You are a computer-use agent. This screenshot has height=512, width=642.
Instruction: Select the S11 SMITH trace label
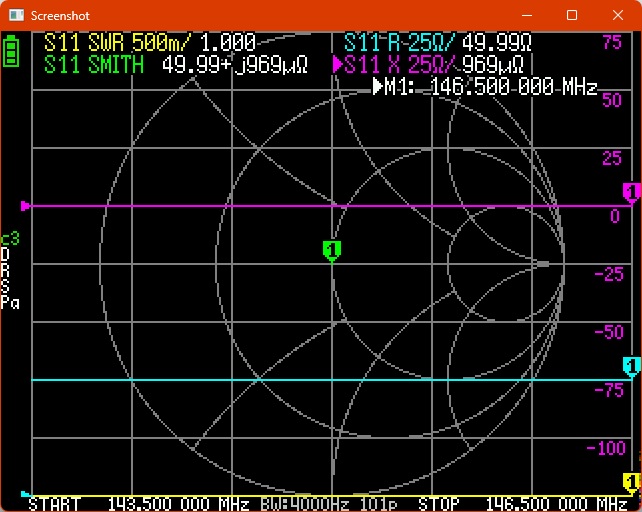[x=95, y=65]
